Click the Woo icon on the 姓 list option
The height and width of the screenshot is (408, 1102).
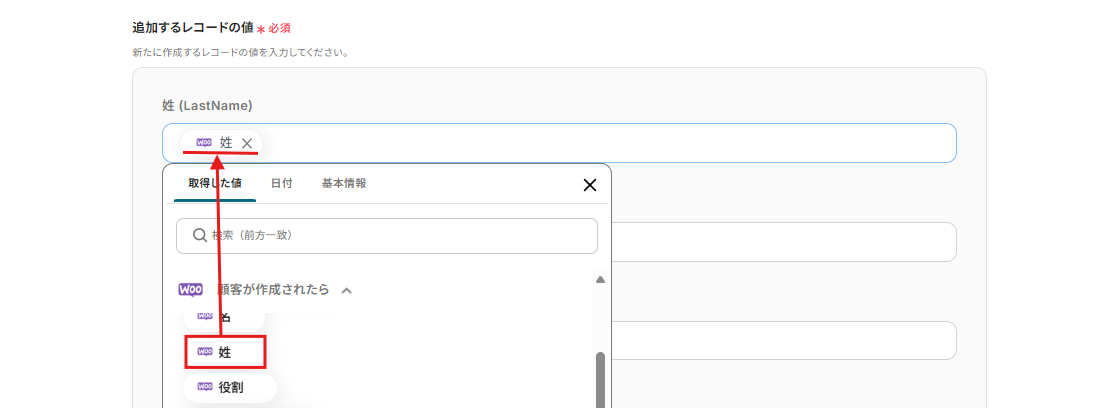(x=205, y=352)
